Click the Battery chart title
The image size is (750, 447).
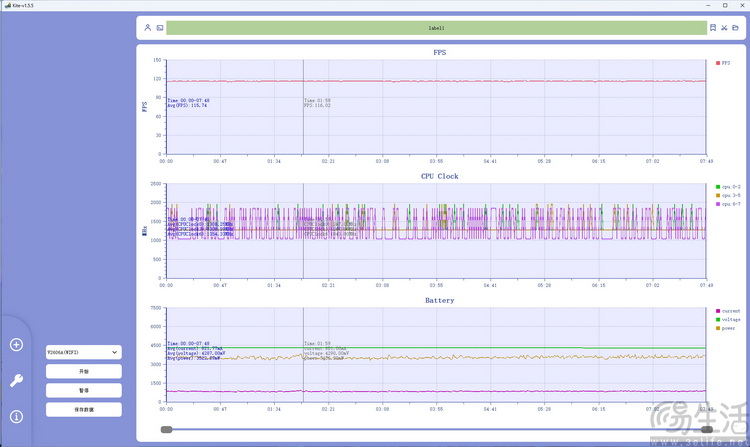pyautogui.click(x=440, y=300)
